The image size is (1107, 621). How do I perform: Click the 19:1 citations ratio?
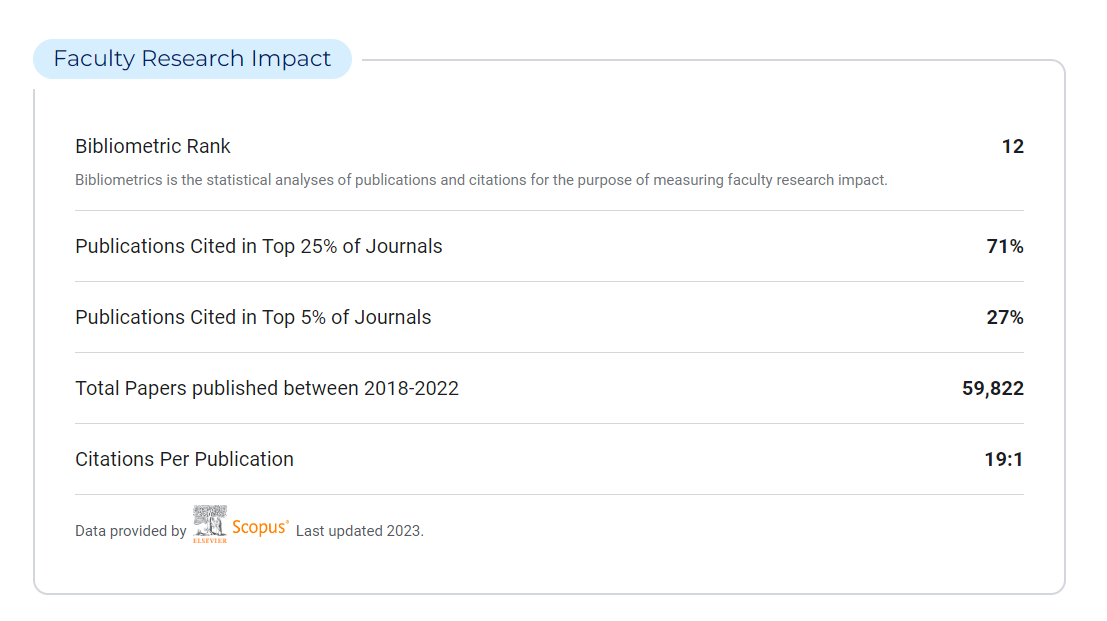tap(1004, 460)
